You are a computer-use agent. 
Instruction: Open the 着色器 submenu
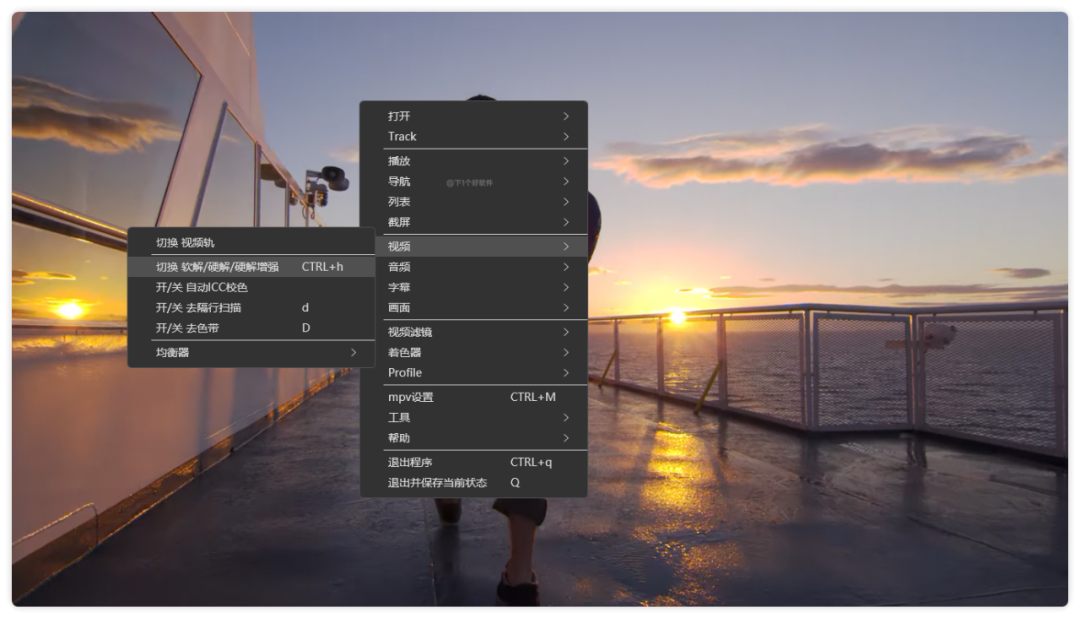tap(473, 352)
